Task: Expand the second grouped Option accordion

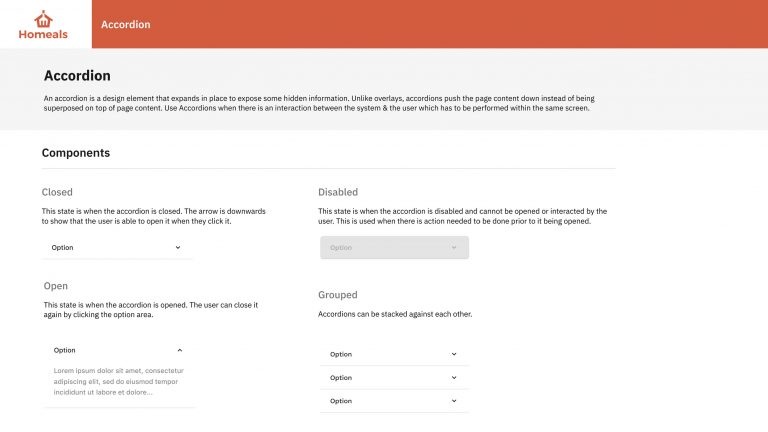Action: 394,378
